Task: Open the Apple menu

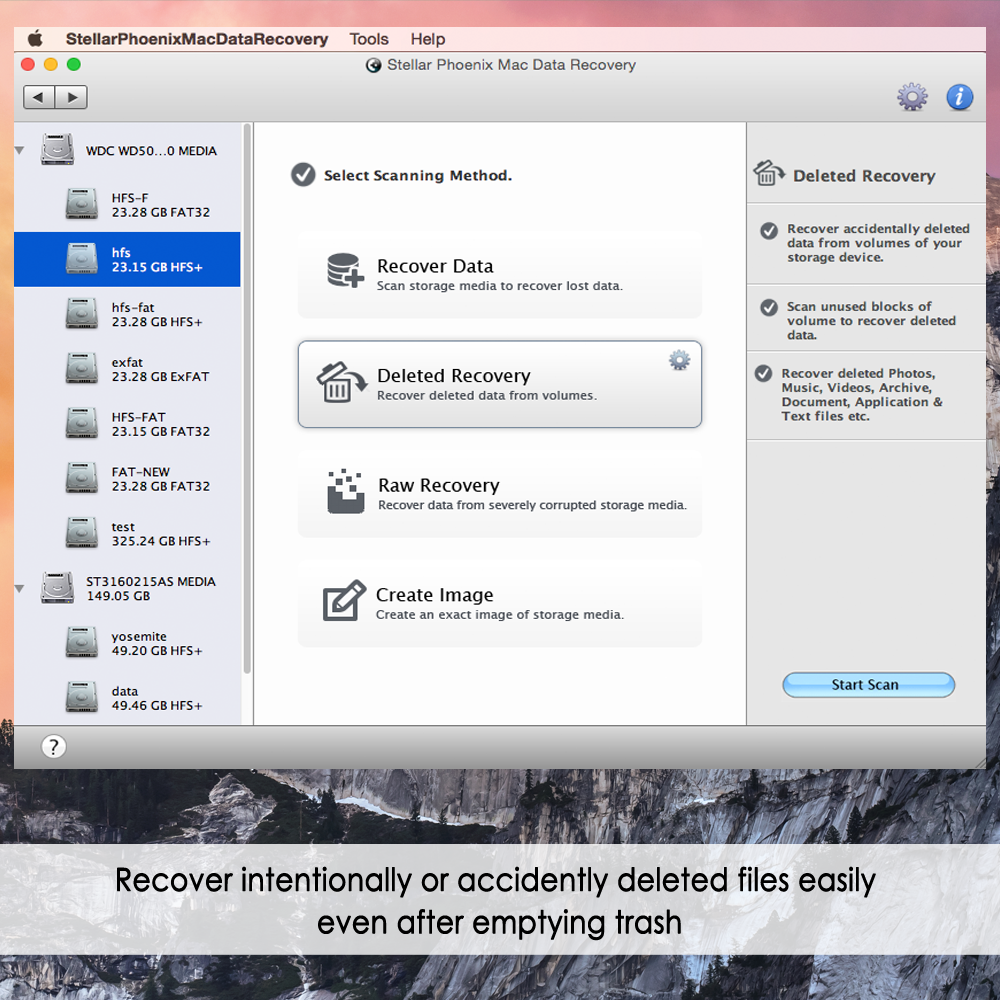Action: [x=35, y=39]
